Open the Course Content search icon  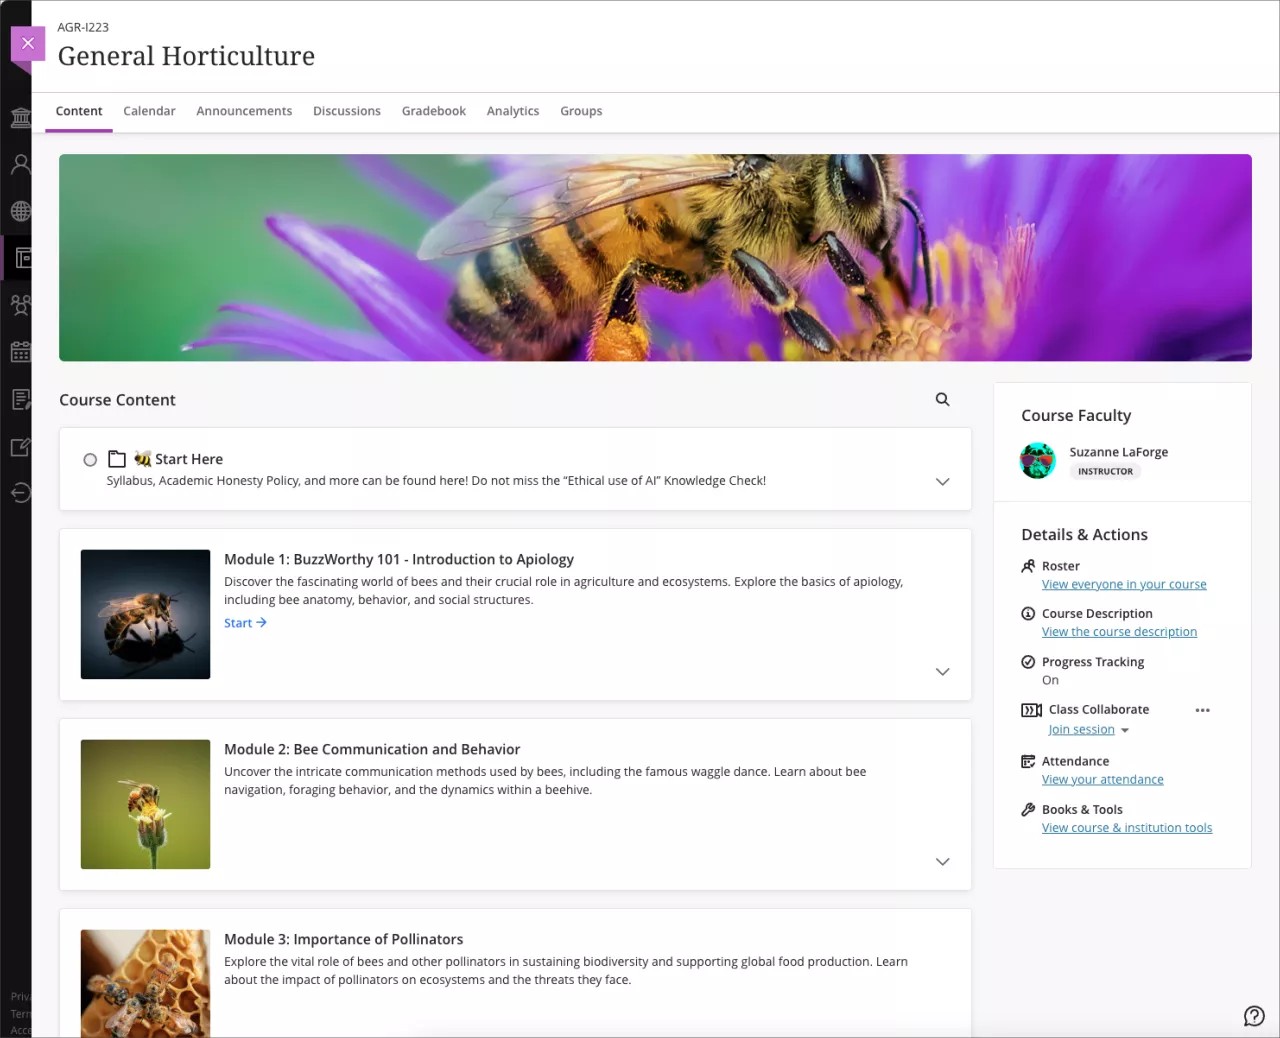pyautogui.click(x=942, y=399)
